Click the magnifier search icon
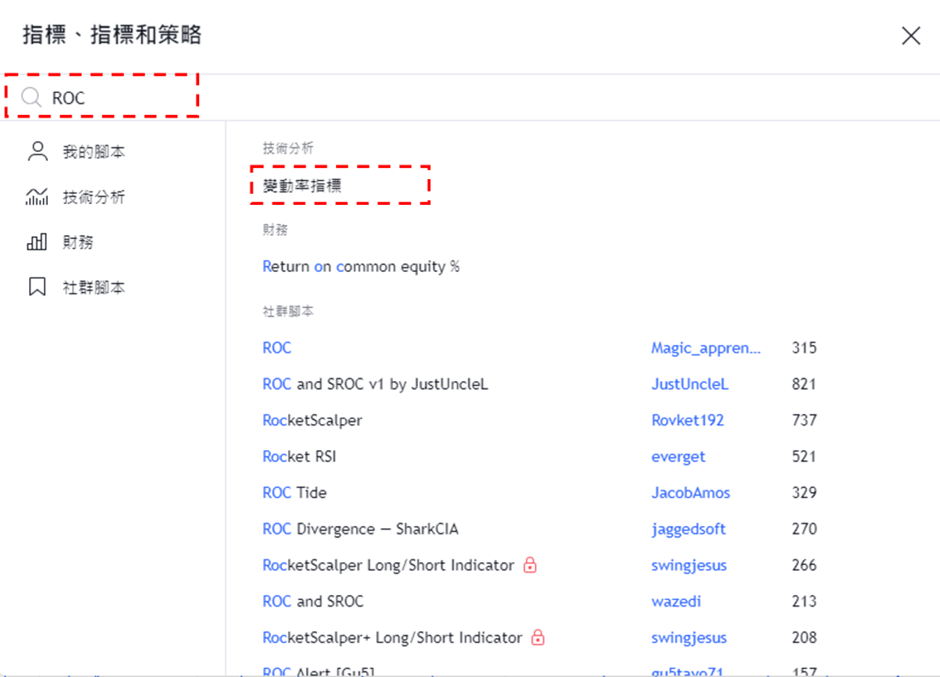The image size is (940, 677). [x=31, y=98]
